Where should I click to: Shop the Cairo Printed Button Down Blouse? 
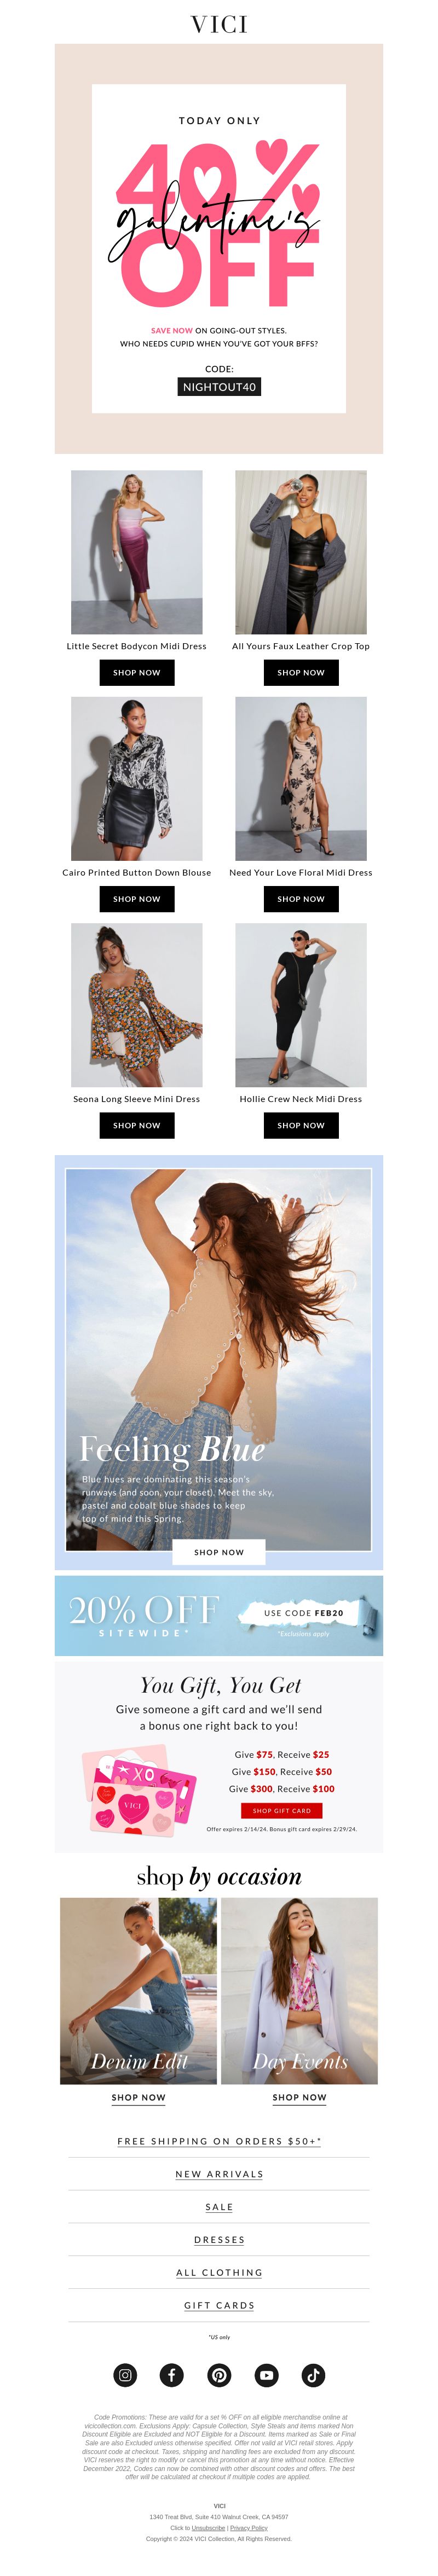pyautogui.click(x=137, y=899)
